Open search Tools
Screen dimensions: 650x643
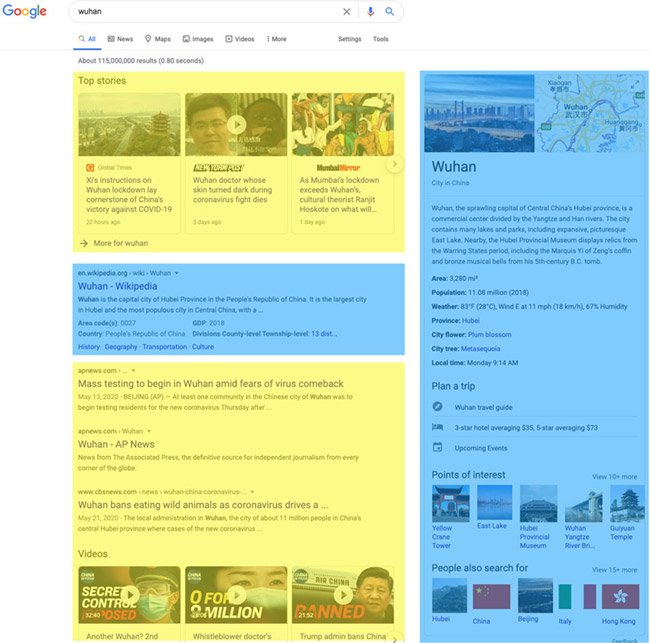point(381,39)
